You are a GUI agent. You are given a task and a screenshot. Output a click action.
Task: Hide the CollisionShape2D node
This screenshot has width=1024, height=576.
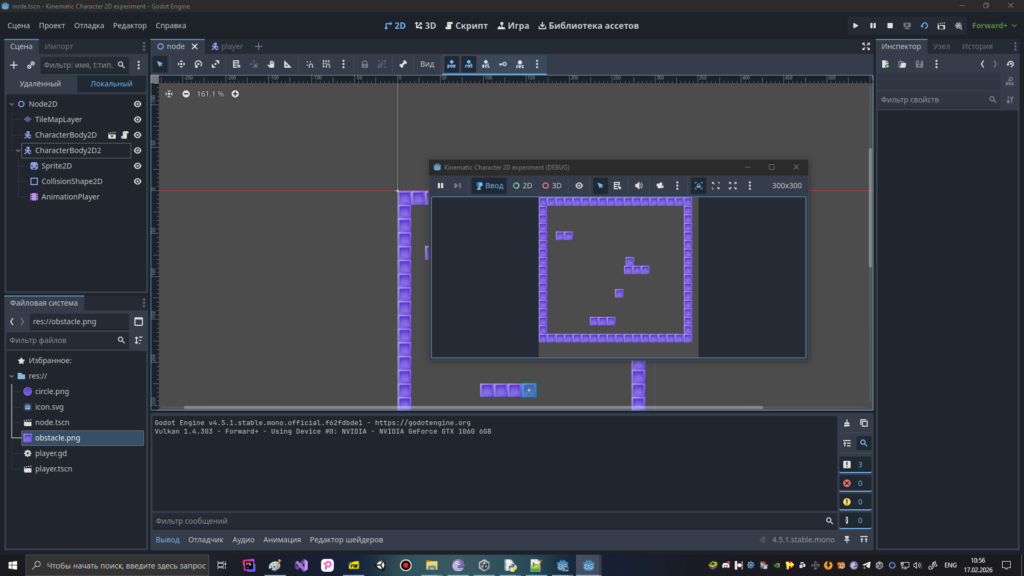[x=137, y=182]
